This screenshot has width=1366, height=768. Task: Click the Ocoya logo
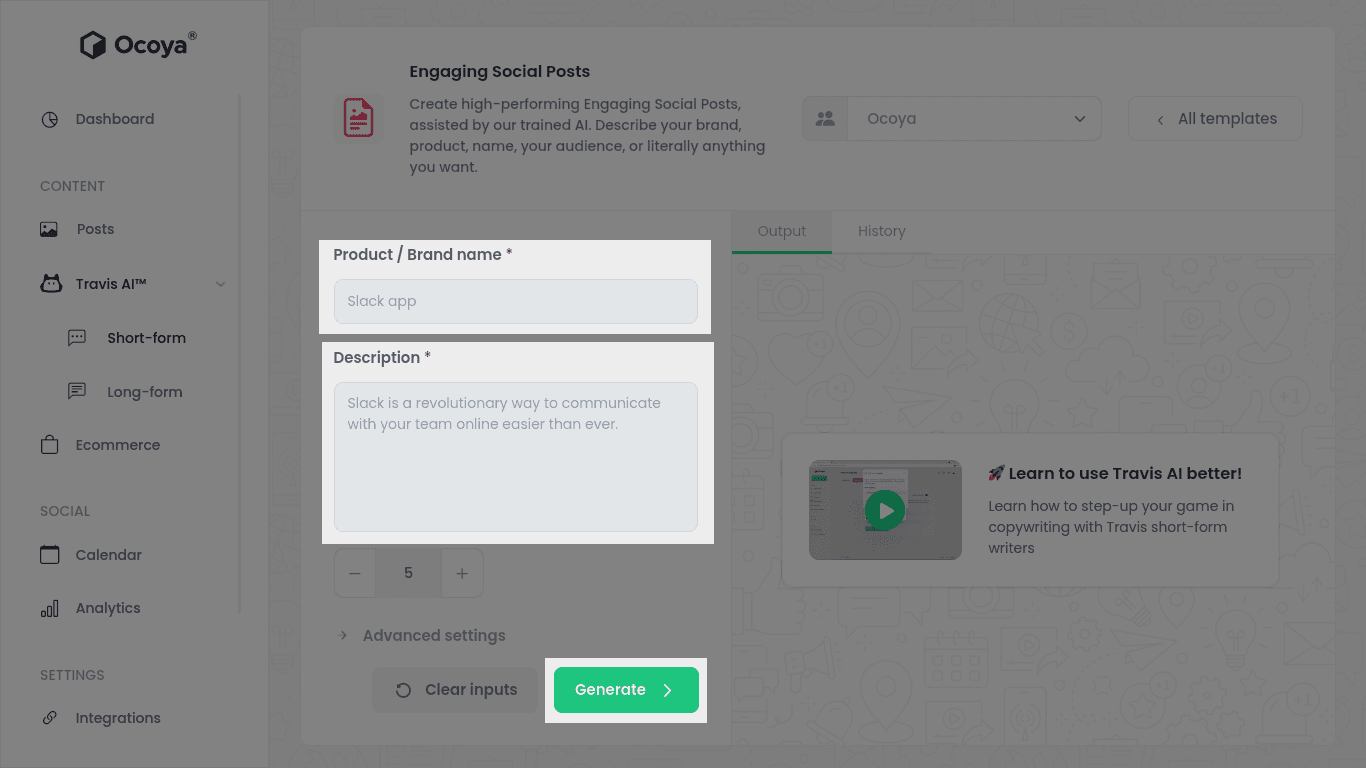(x=138, y=45)
